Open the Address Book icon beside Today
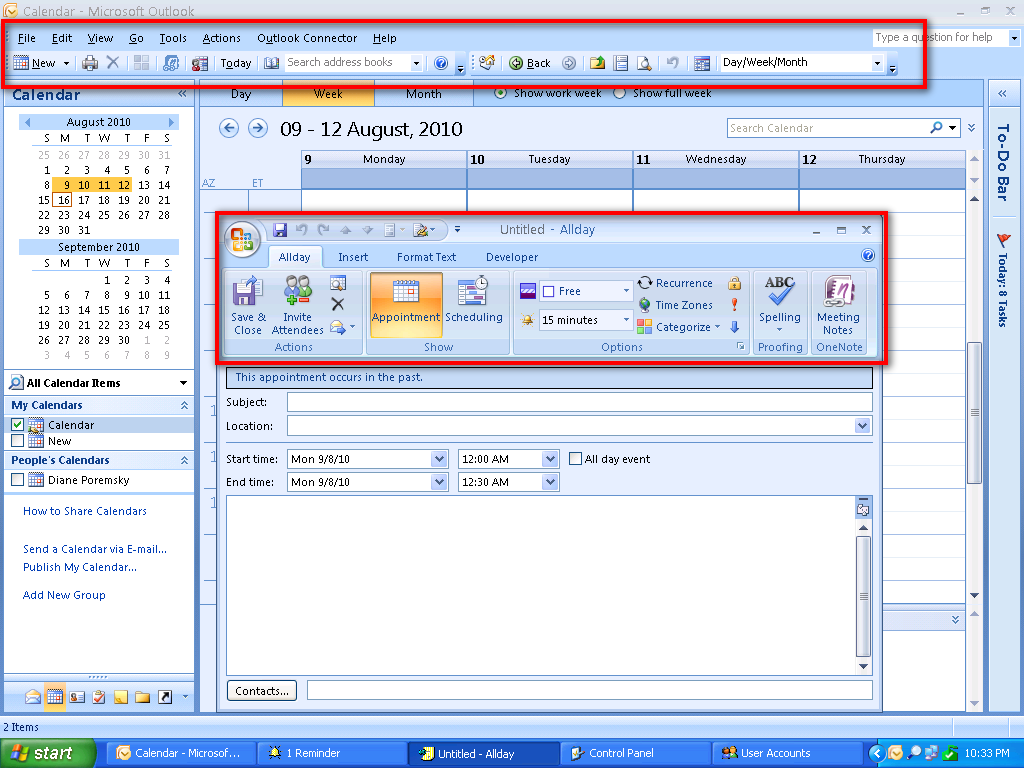The height and width of the screenshot is (768, 1024). click(x=271, y=63)
